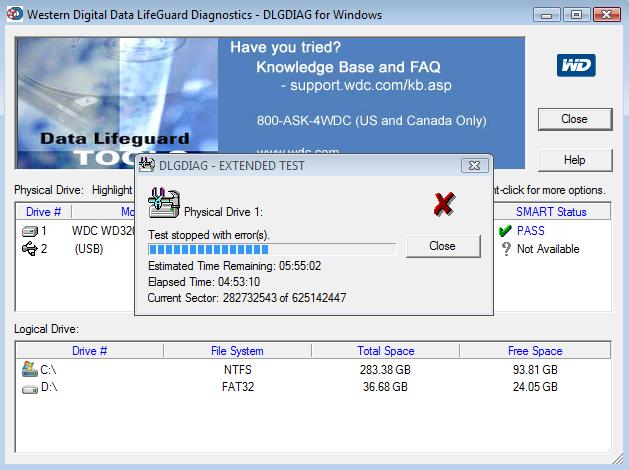This screenshot has width=629, height=470.
Task: Click the Test stopped with error(s) message
Action: (208, 235)
